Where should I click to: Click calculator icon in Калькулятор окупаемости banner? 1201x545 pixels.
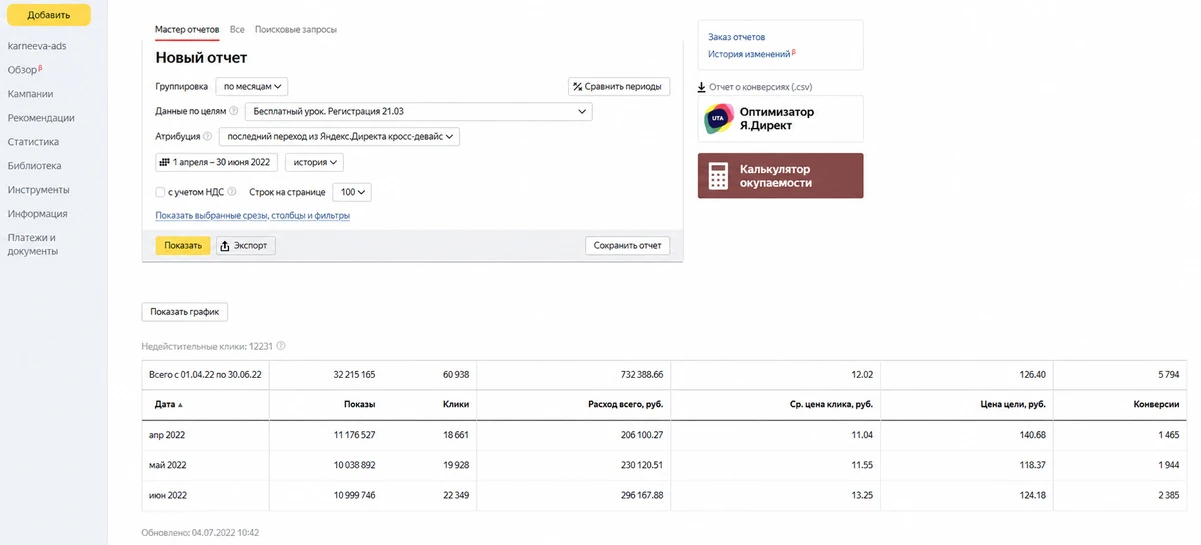[717, 176]
